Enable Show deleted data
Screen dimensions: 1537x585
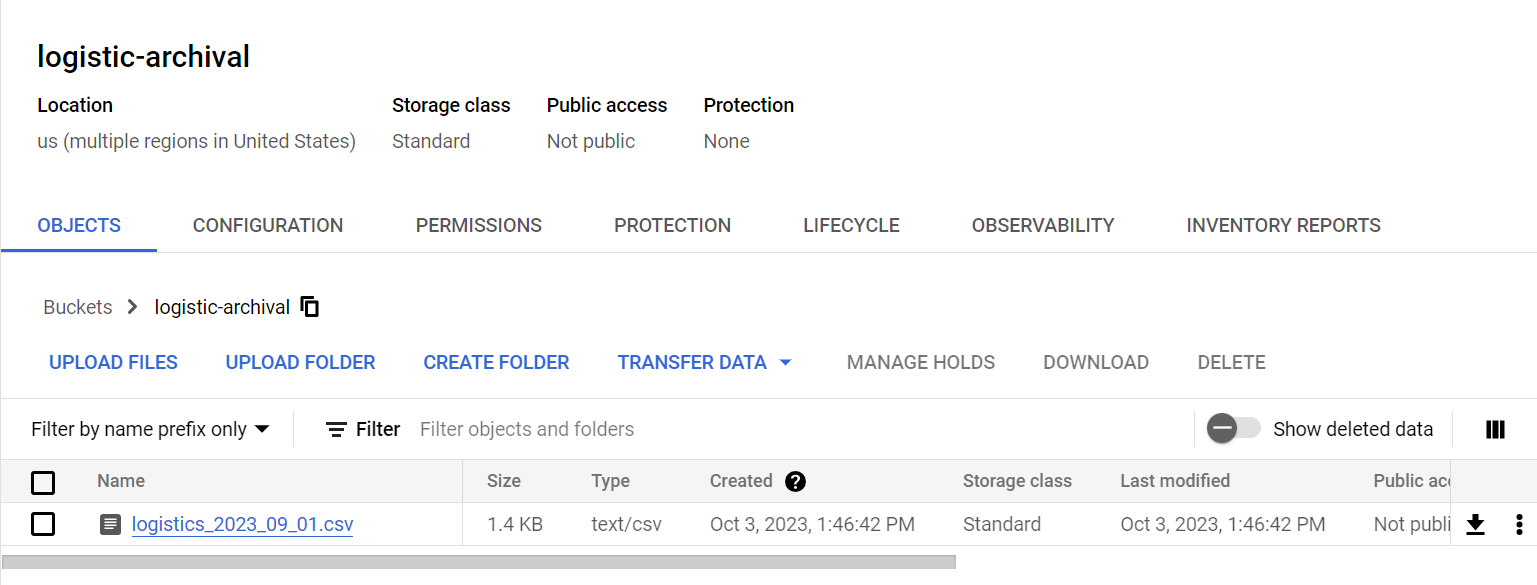tap(1233, 428)
